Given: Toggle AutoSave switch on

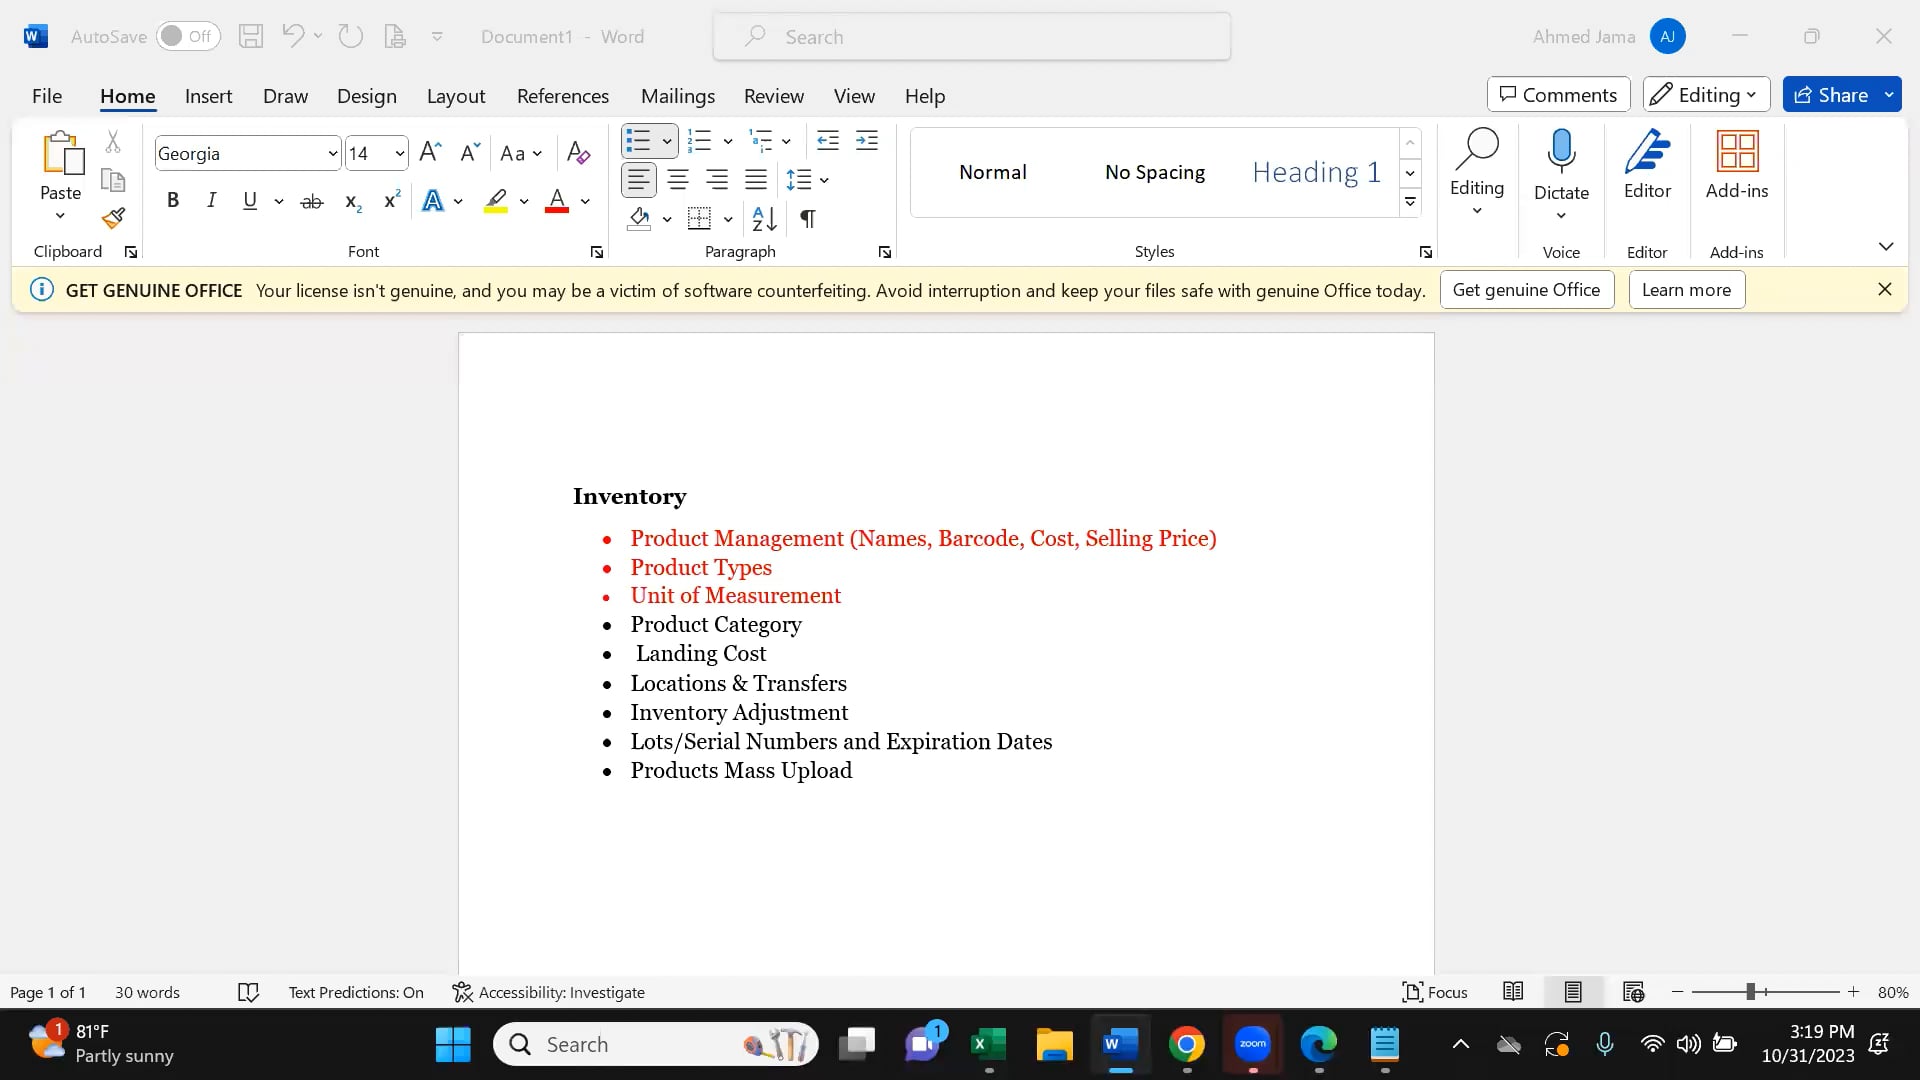Looking at the screenshot, I should (187, 36).
